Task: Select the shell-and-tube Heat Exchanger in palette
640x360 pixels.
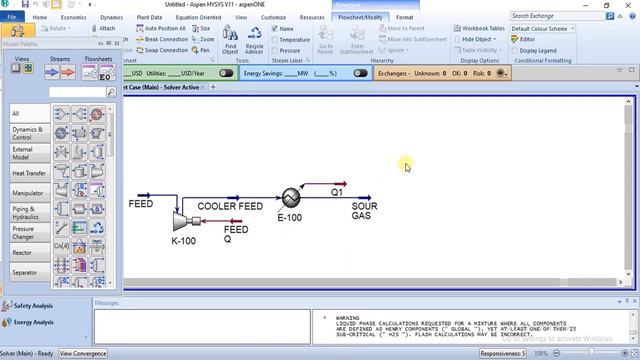Action: point(79,133)
